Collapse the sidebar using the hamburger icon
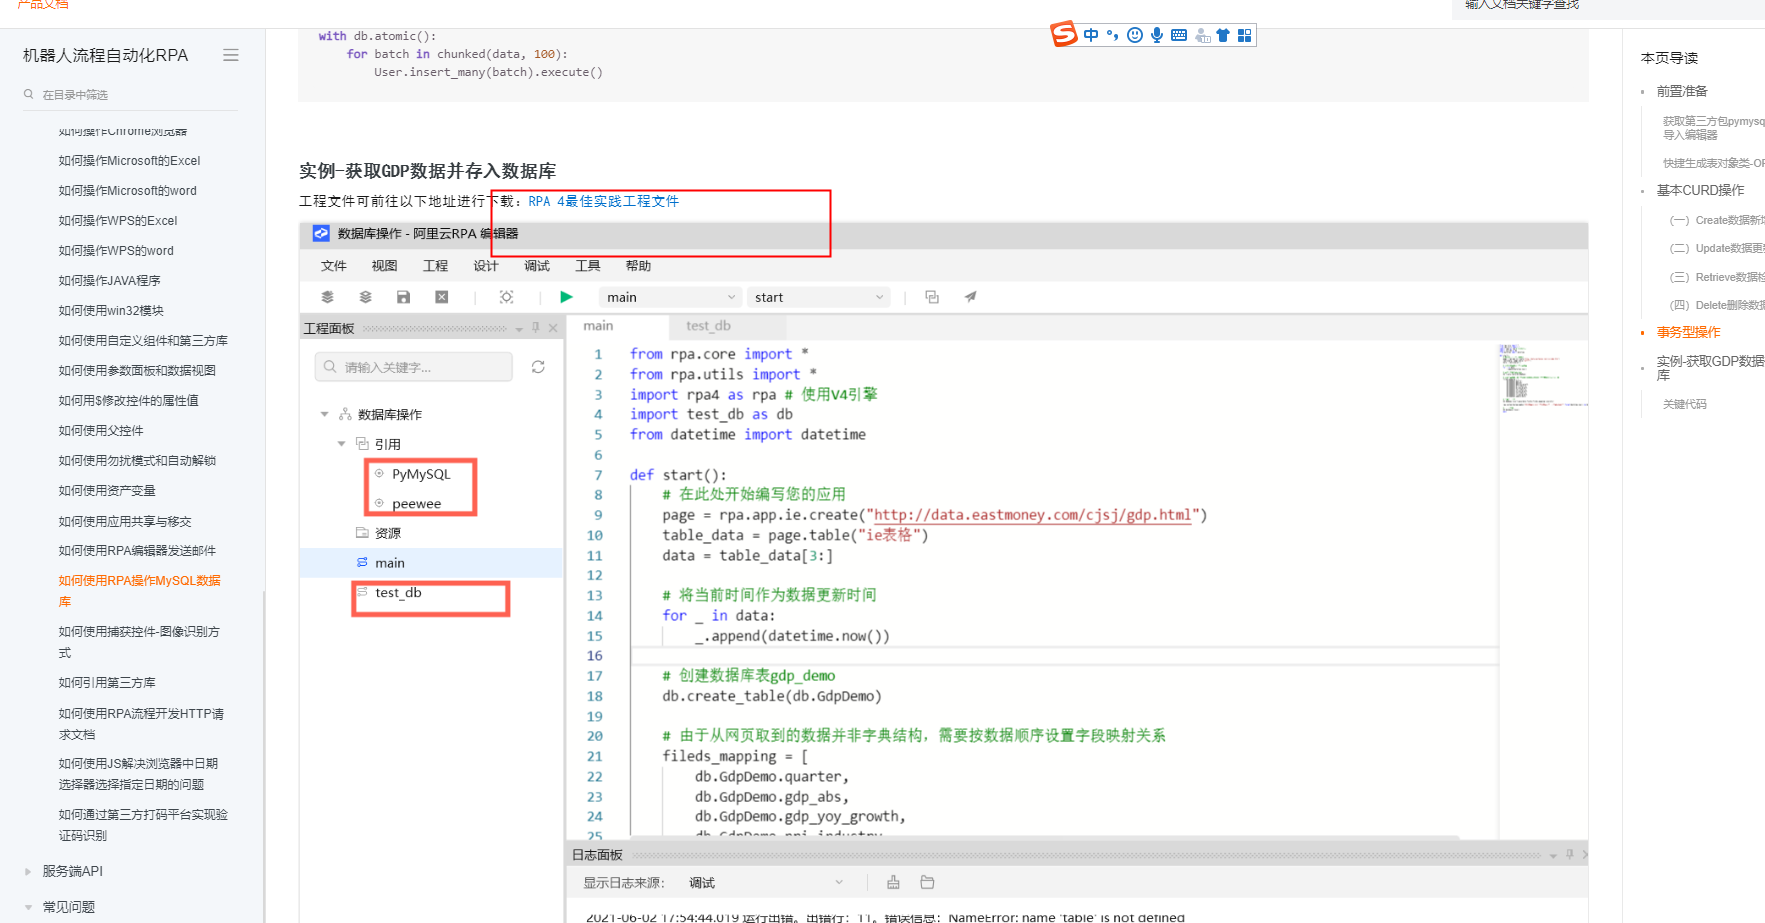Screen dimensions: 1765x923 coord(231,55)
